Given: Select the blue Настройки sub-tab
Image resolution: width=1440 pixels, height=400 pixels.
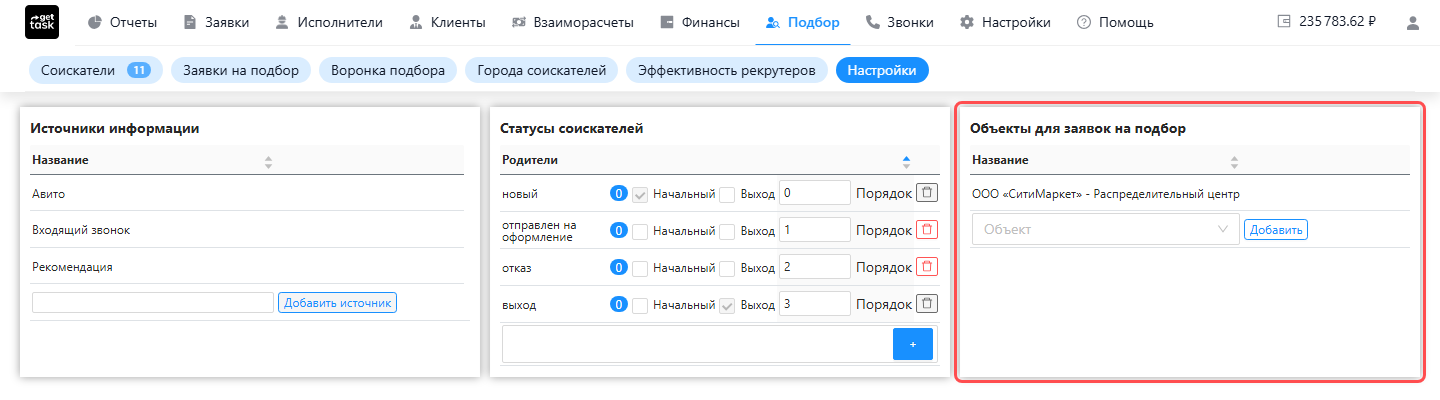Looking at the screenshot, I should (x=882, y=70).
